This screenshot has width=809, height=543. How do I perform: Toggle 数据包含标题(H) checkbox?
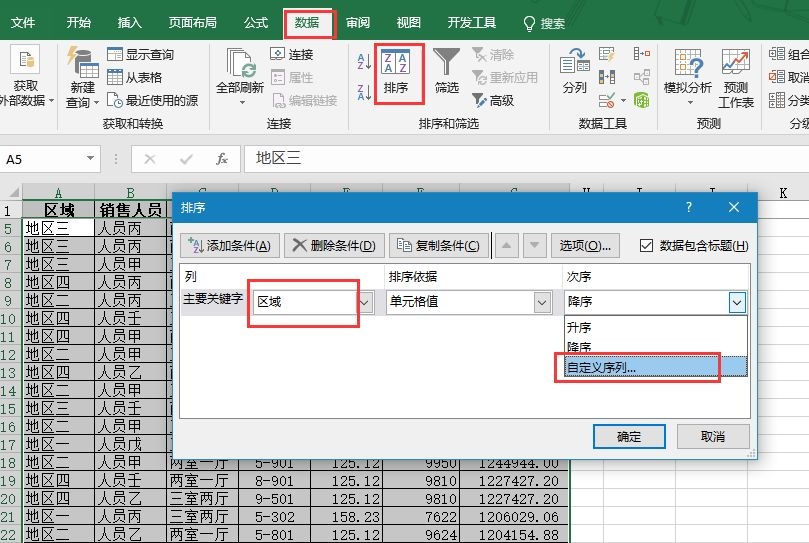(646, 246)
